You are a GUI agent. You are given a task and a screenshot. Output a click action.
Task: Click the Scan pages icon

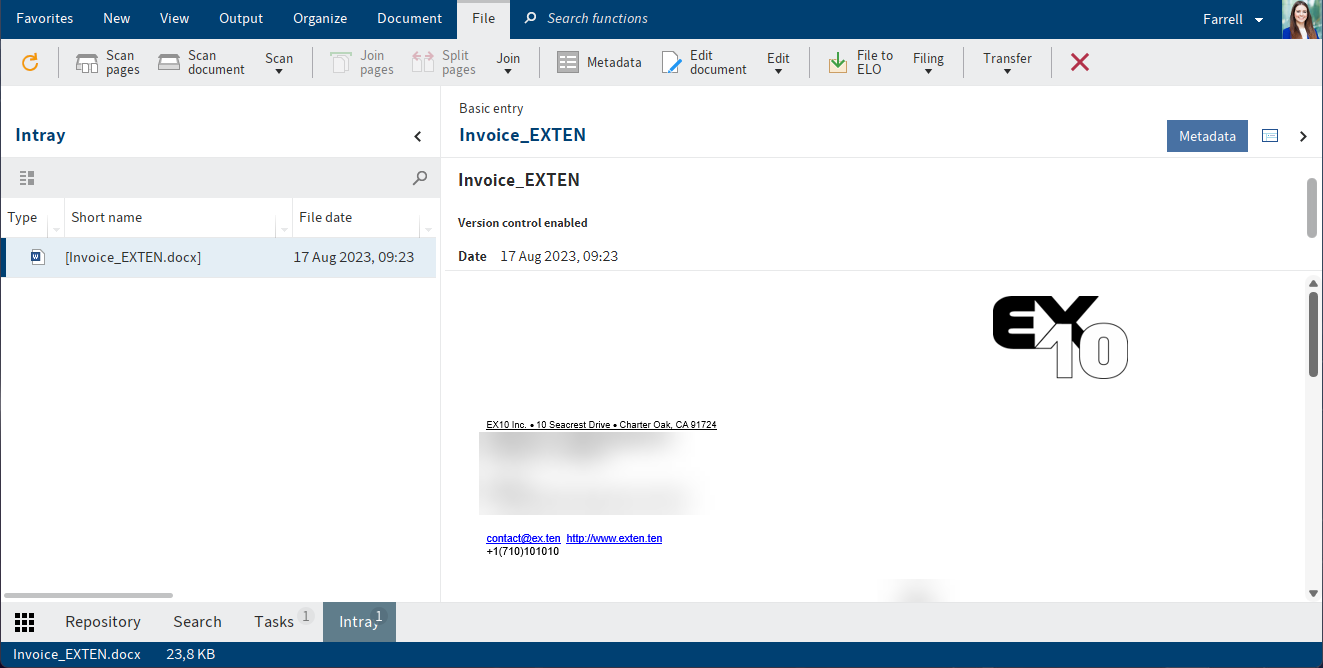point(87,63)
